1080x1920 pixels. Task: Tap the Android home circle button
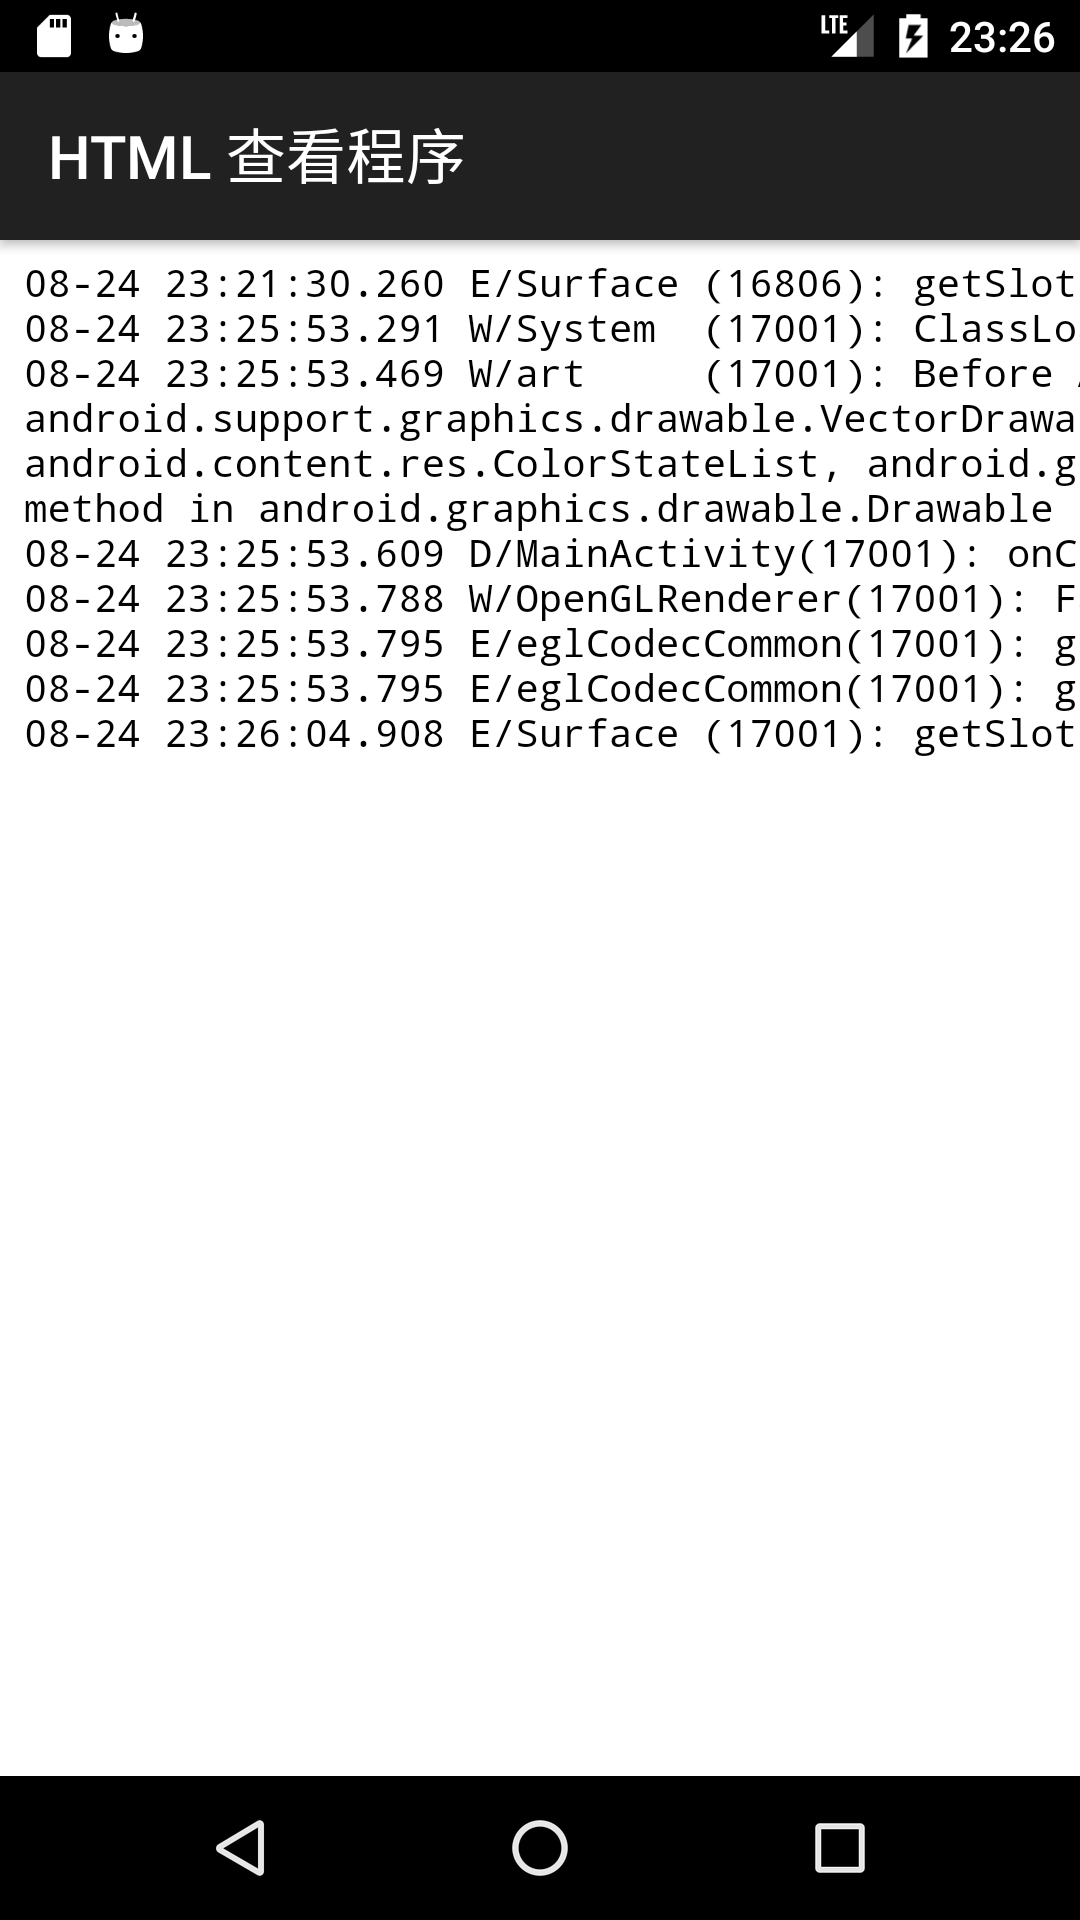(540, 1847)
